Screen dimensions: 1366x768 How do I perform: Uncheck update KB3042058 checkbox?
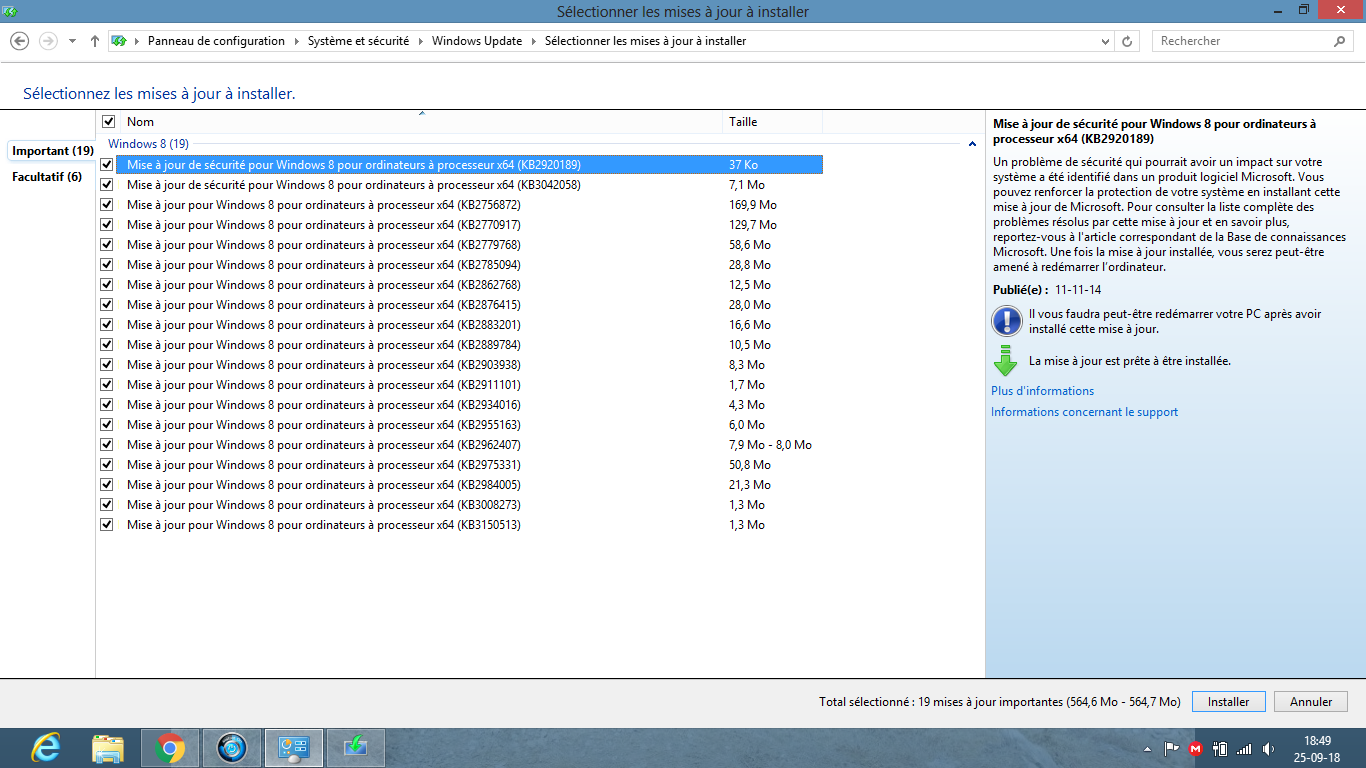[107, 184]
